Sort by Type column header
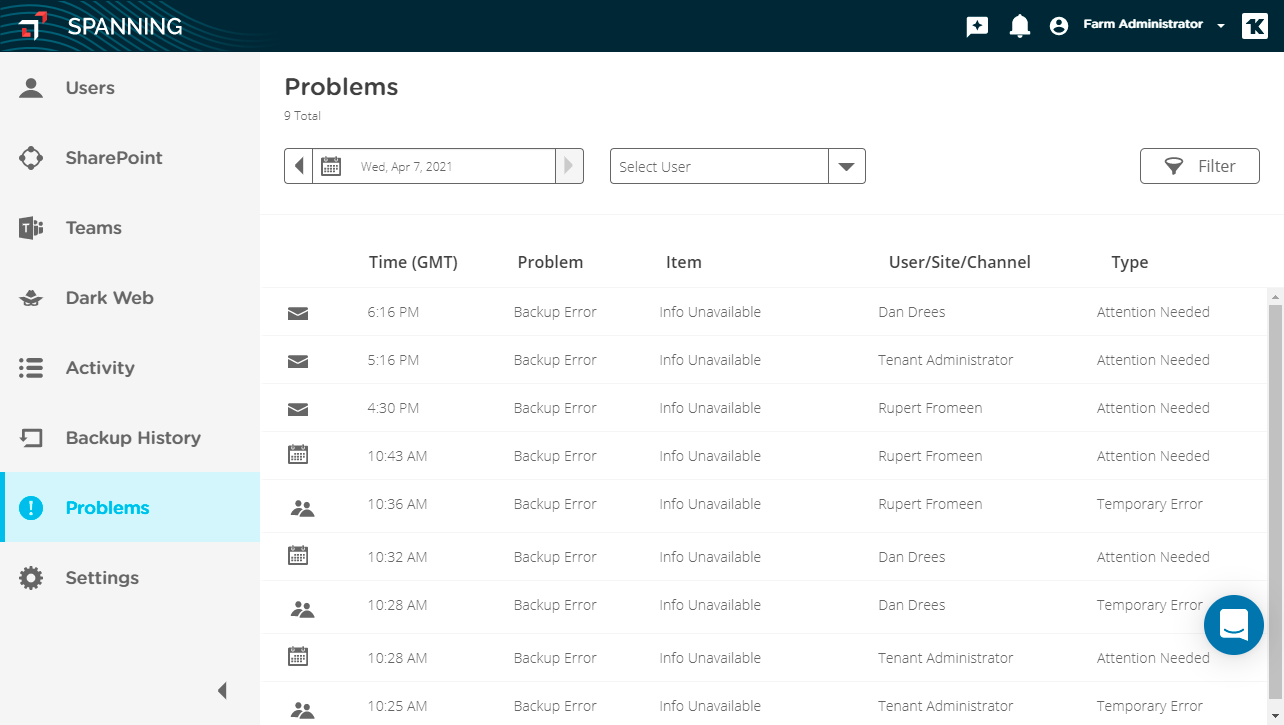The image size is (1284, 725). [x=1130, y=262]
